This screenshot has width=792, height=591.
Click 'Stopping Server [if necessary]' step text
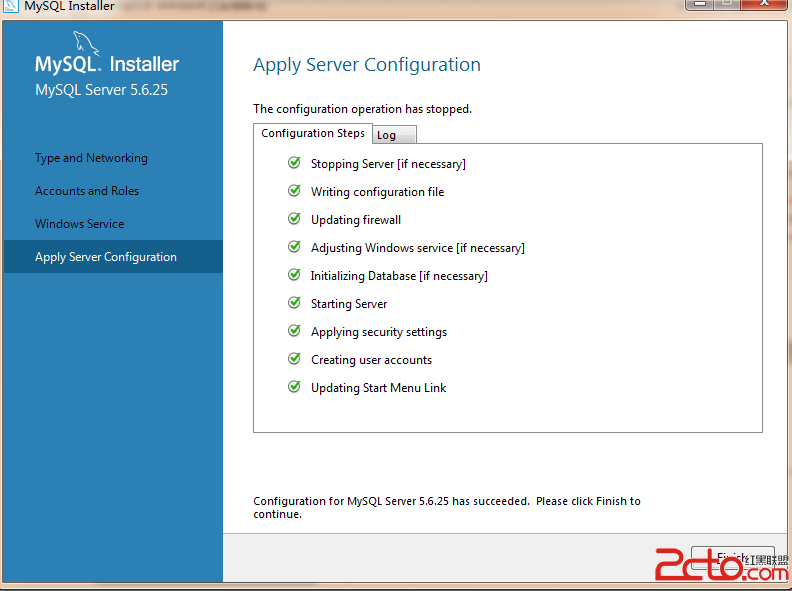pyautogui.click(x=388, y=164)
